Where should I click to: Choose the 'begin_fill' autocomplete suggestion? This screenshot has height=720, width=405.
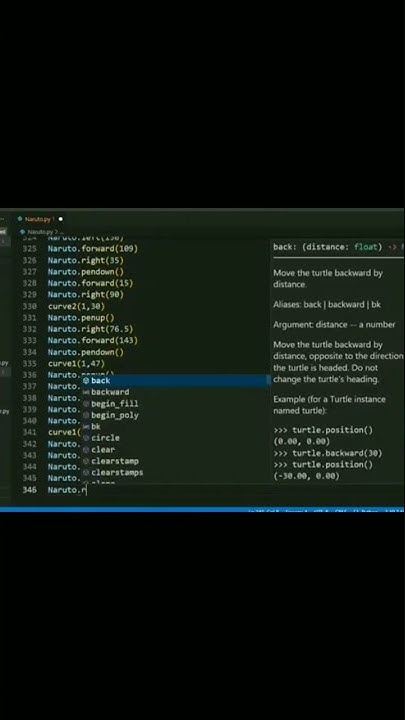pos(175,404)
